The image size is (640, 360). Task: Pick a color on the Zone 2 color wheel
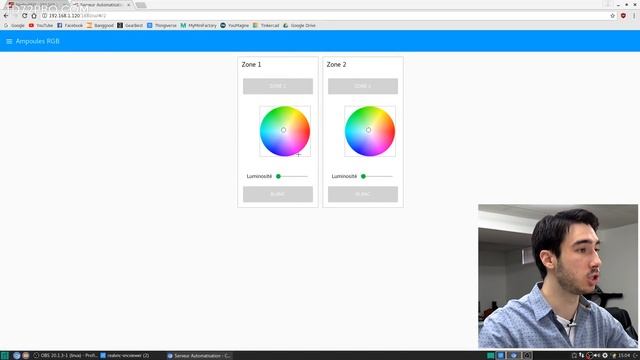[370, 131]
